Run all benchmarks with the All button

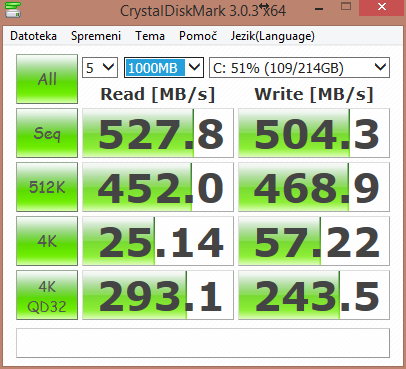point(47,79)
